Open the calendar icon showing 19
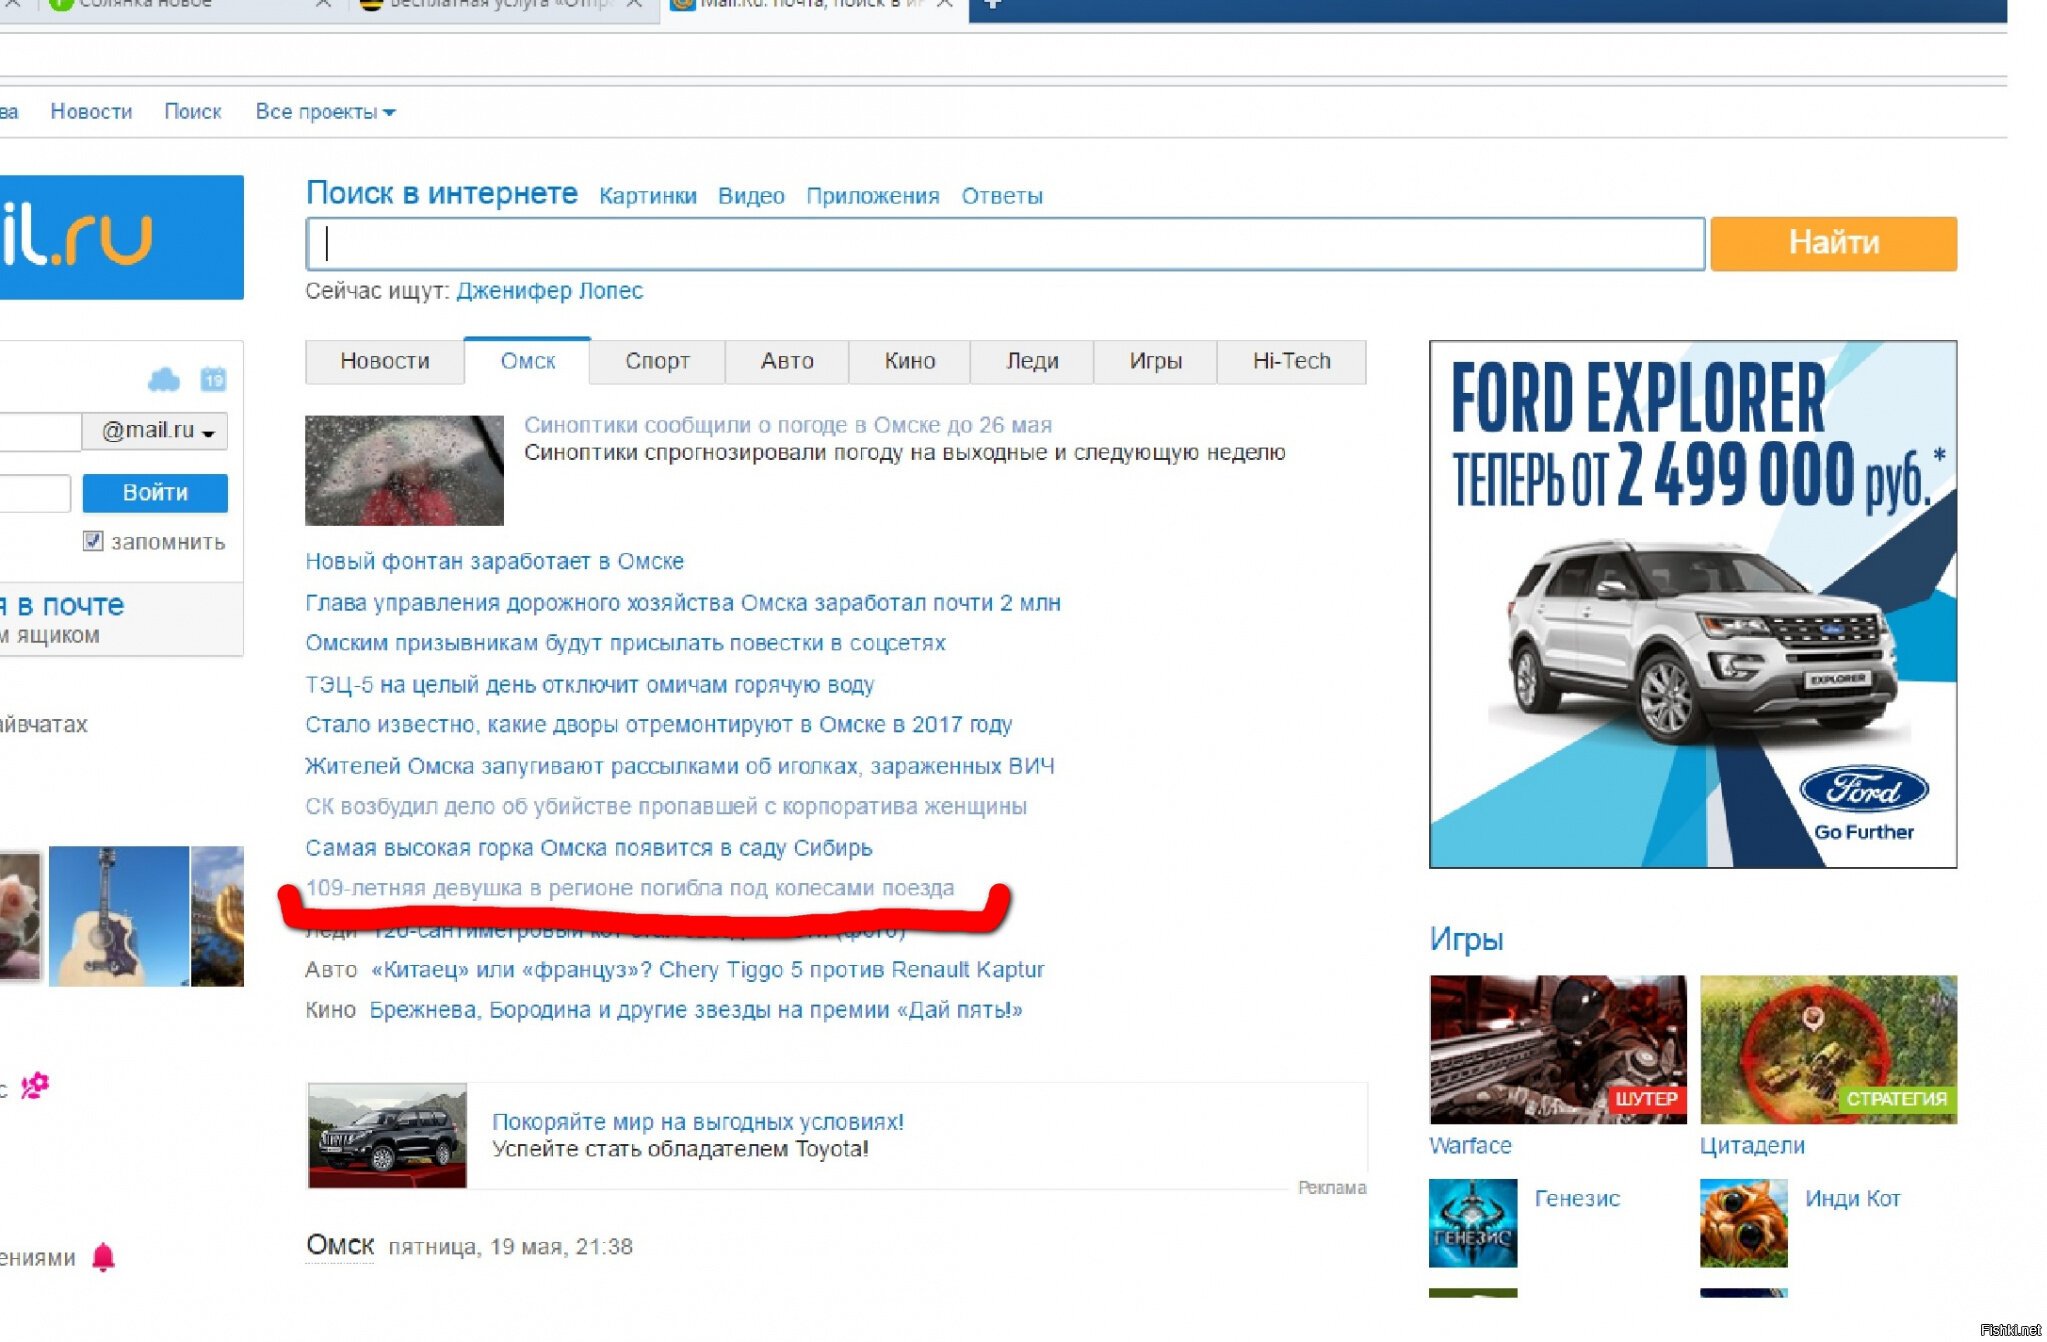This screenshot has height=1342, width=2047. click(x=213, y=380)
